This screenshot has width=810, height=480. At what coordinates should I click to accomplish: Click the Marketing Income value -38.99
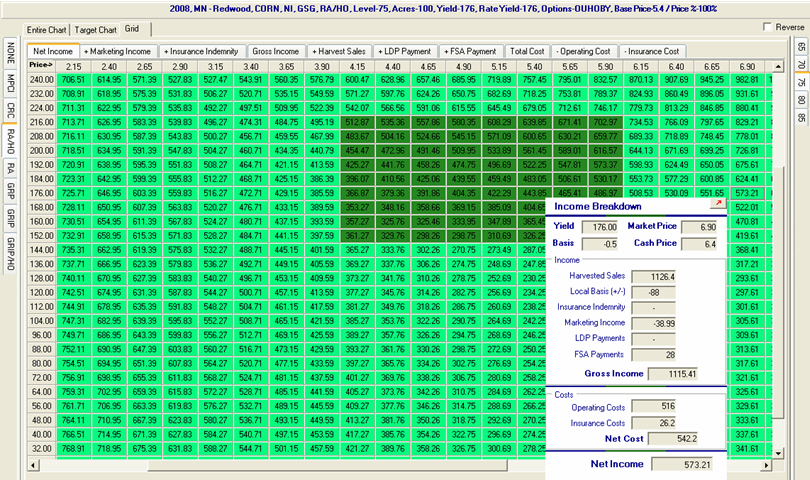tap(653, 323)
